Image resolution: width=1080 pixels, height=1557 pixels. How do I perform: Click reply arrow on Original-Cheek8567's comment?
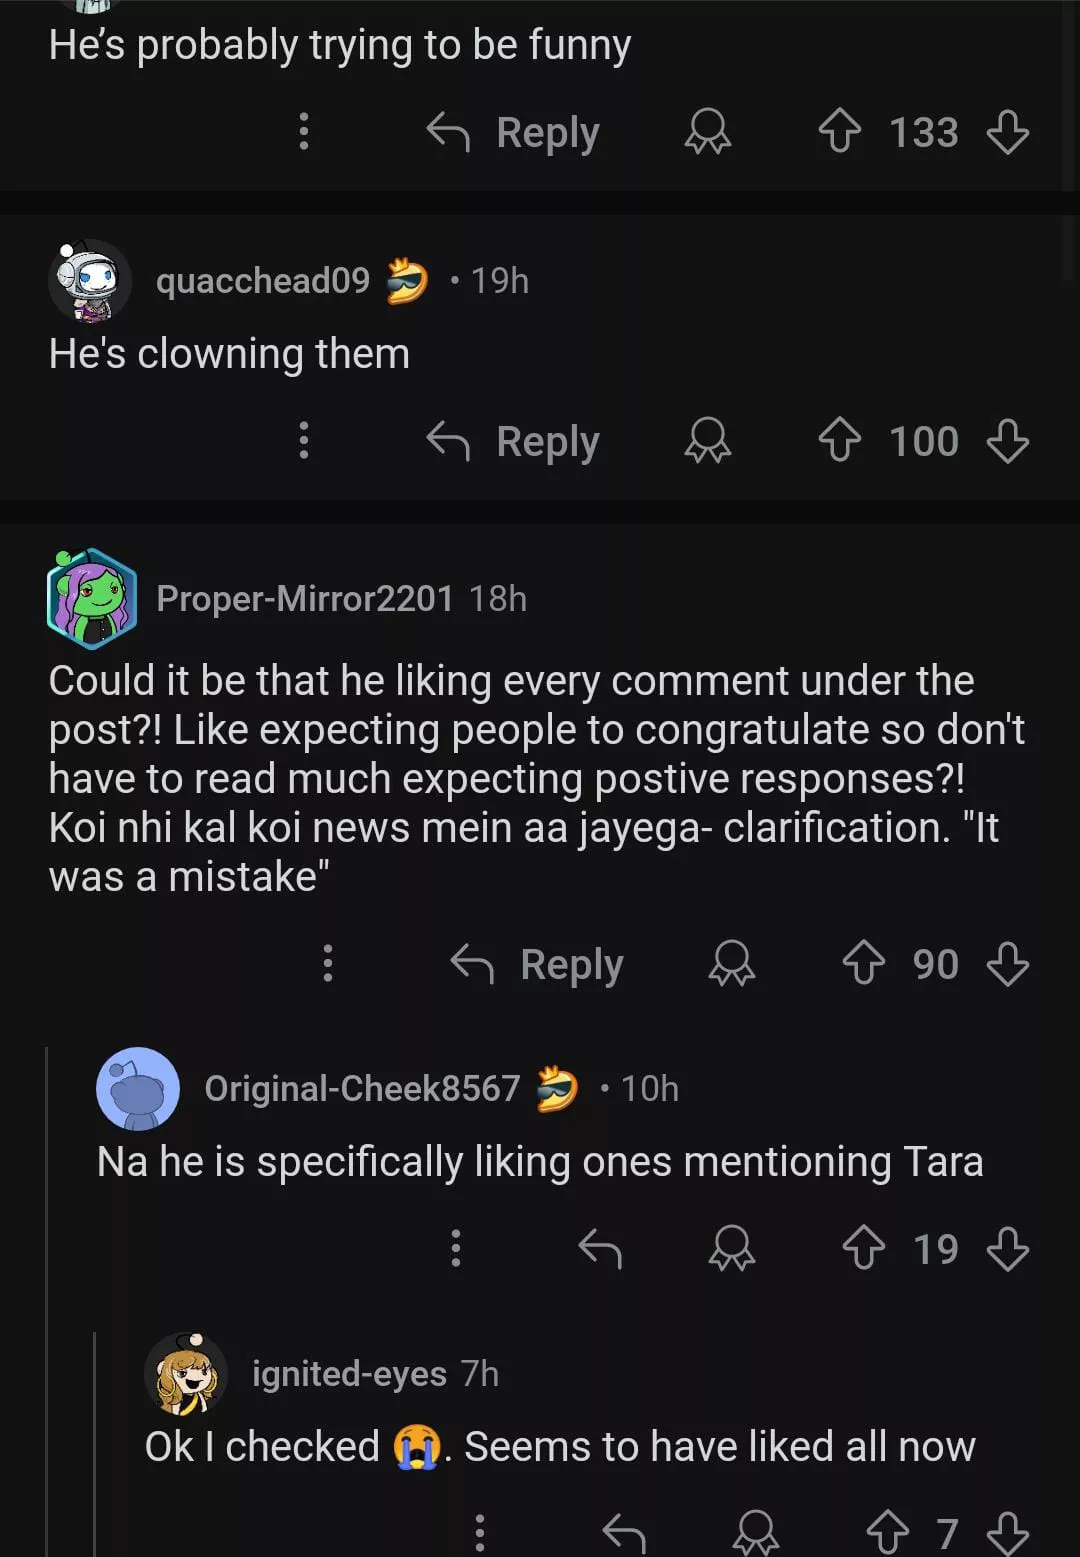tap(600, 1248)
